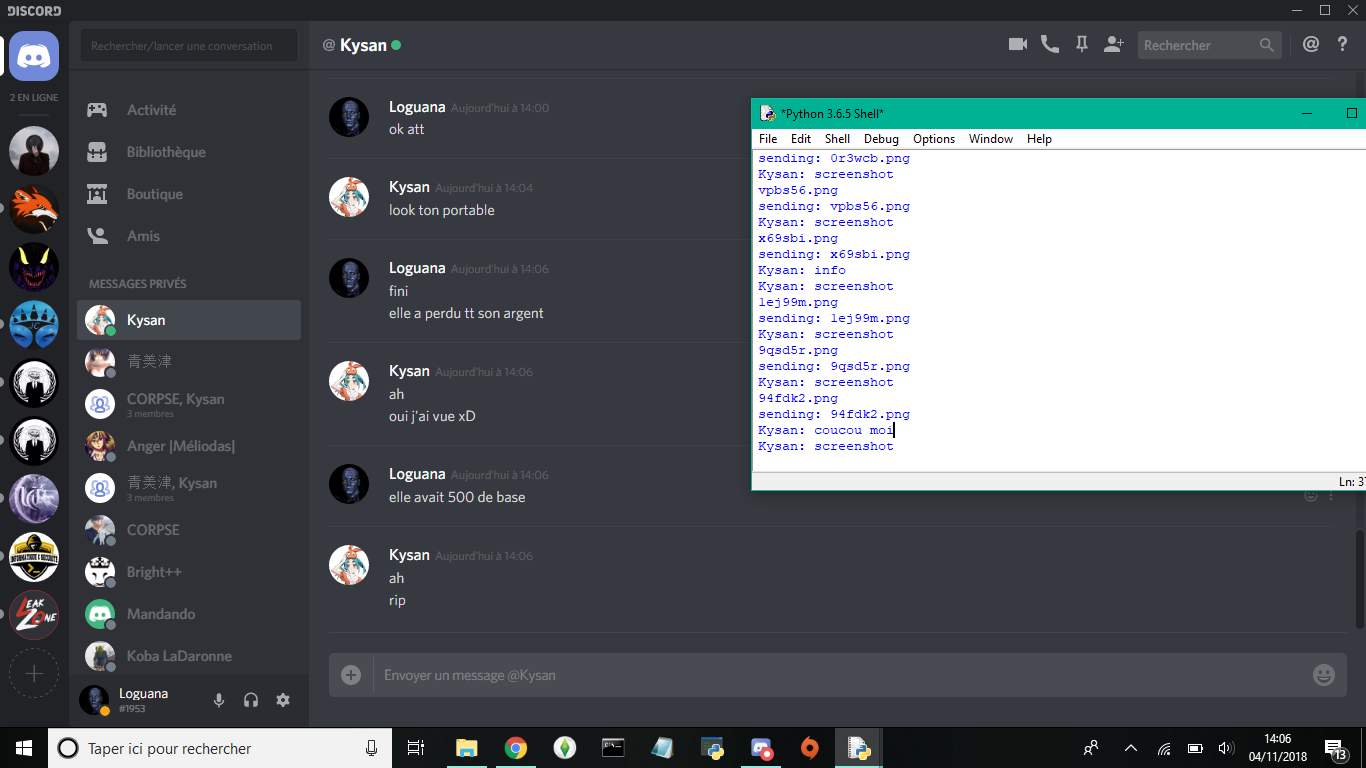Click the message 'elle avait 500 de base'

(x=457, y=497)
